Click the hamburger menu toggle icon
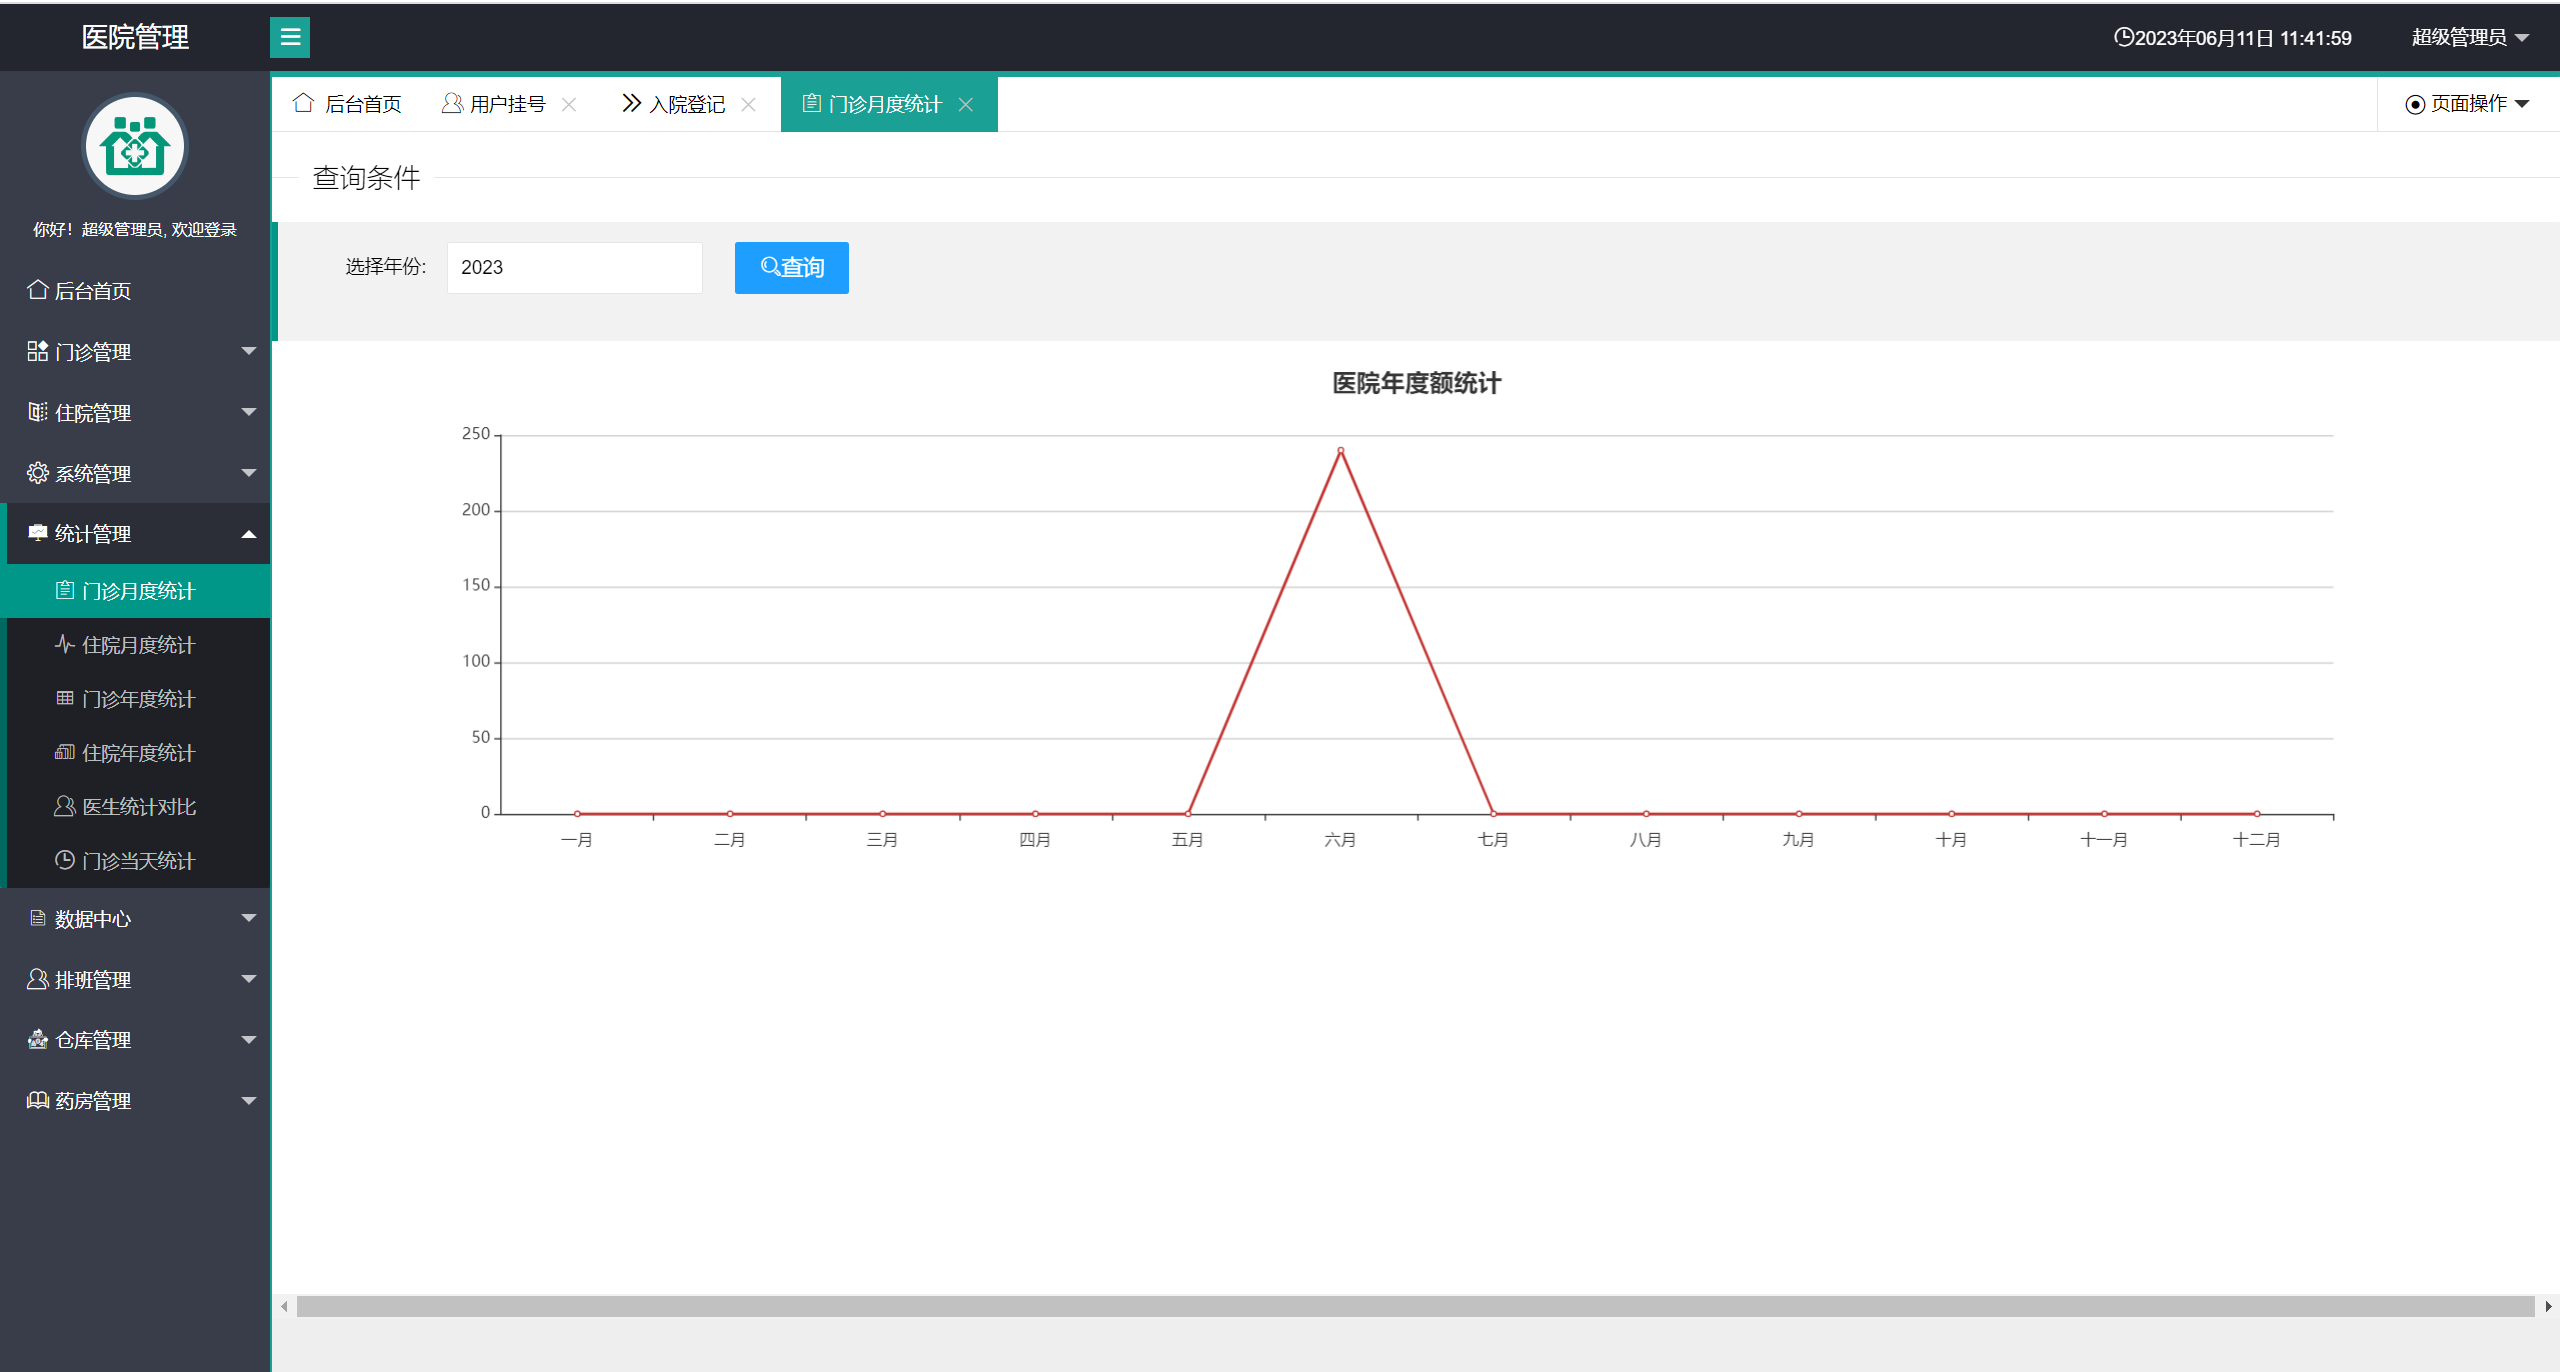Screen dimensions: 2560x1372 [x=290, y=37]
